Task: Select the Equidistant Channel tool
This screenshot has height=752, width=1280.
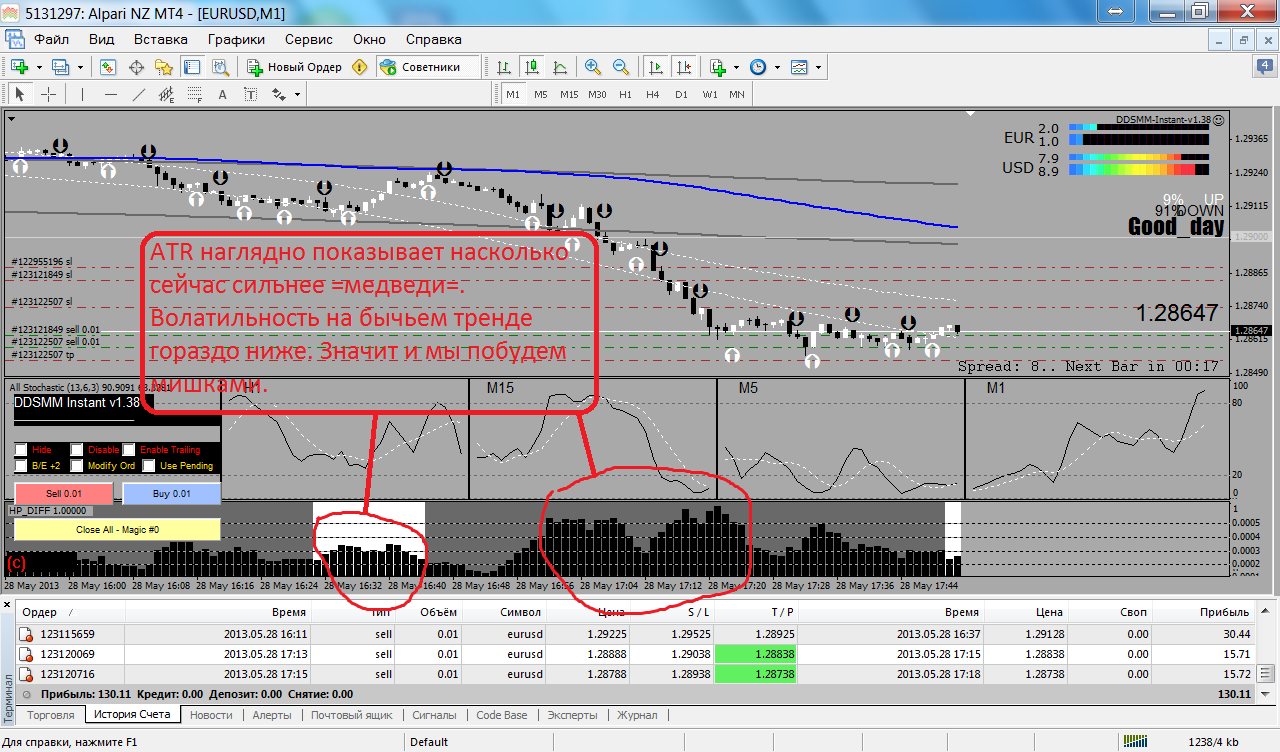Action: (x=166, y=94)
